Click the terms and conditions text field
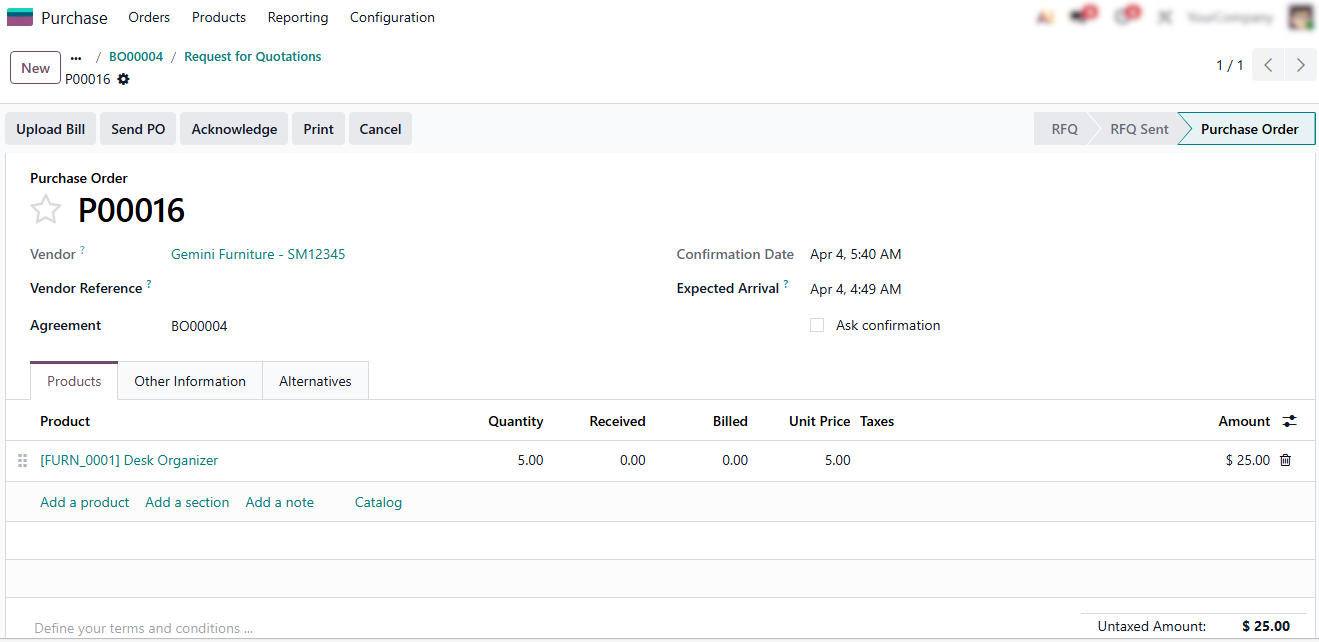 pyautogui.click(x=143, y=628)
